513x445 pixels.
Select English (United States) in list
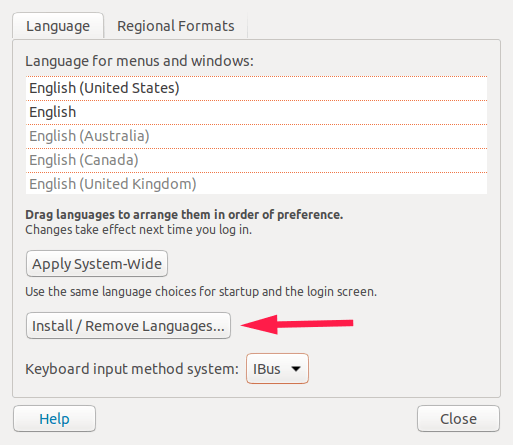point(256,88)
